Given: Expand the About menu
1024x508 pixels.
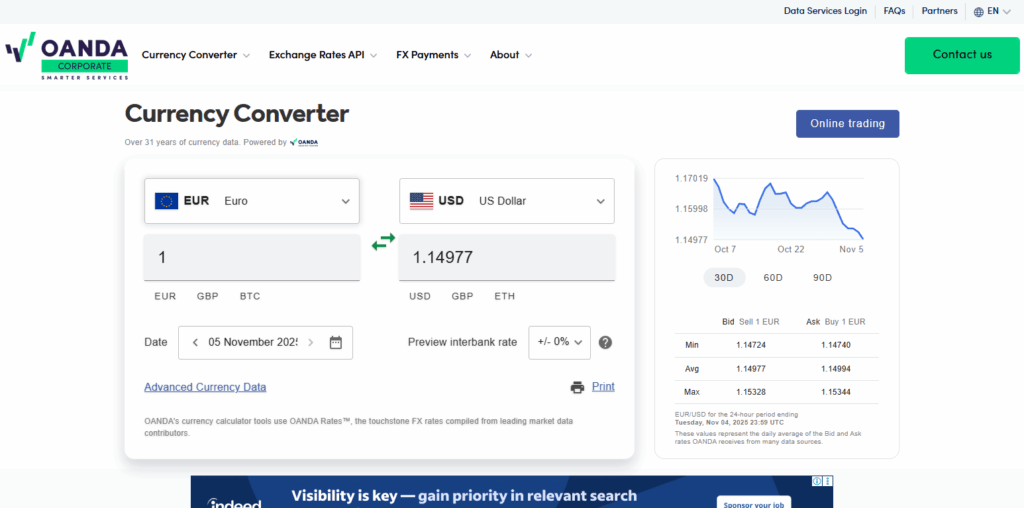Looking at the screenshot, I should click(511, 55).
